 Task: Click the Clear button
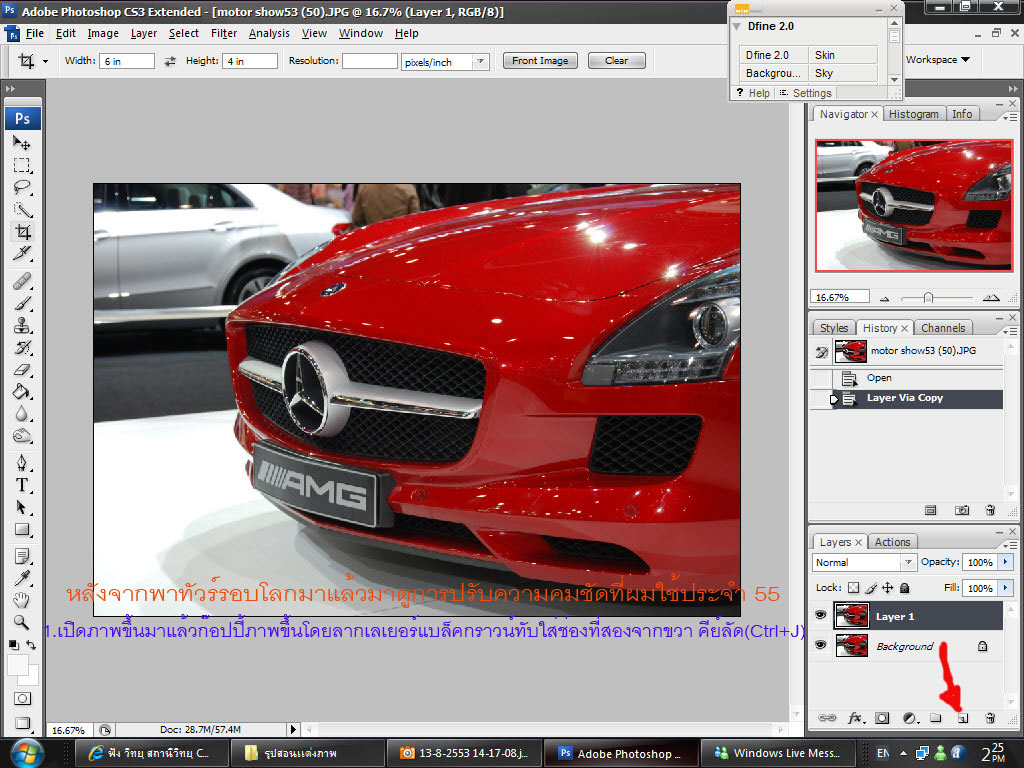616,61
